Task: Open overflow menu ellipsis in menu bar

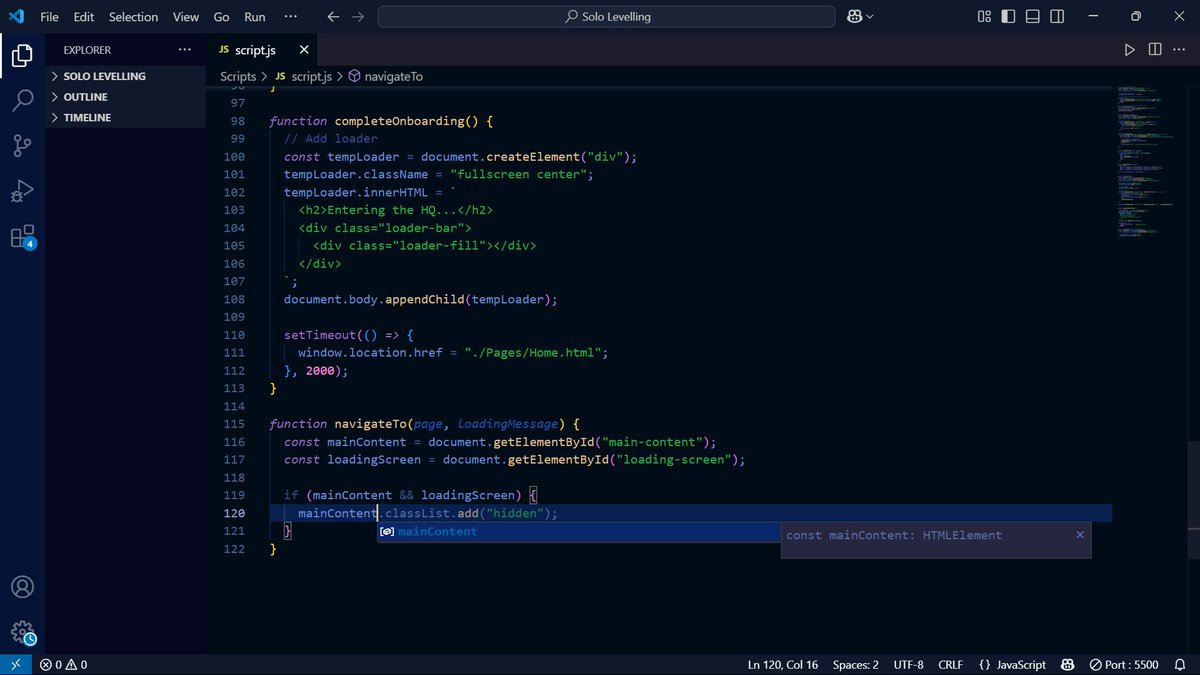Action: [x=291, y=17]
